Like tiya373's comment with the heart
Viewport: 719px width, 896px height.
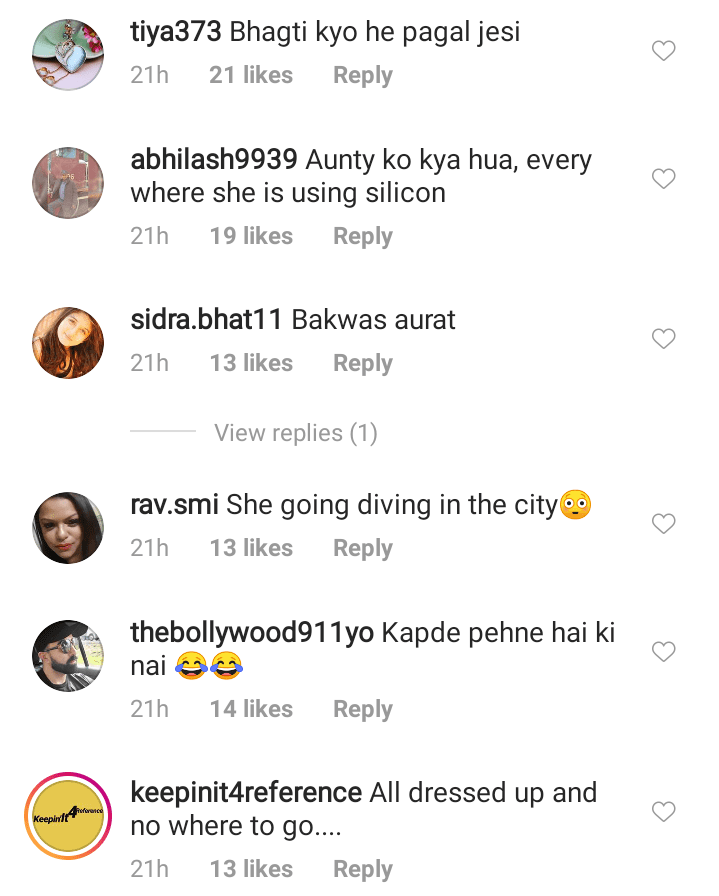pyautogui.click(x=664, y=51)
